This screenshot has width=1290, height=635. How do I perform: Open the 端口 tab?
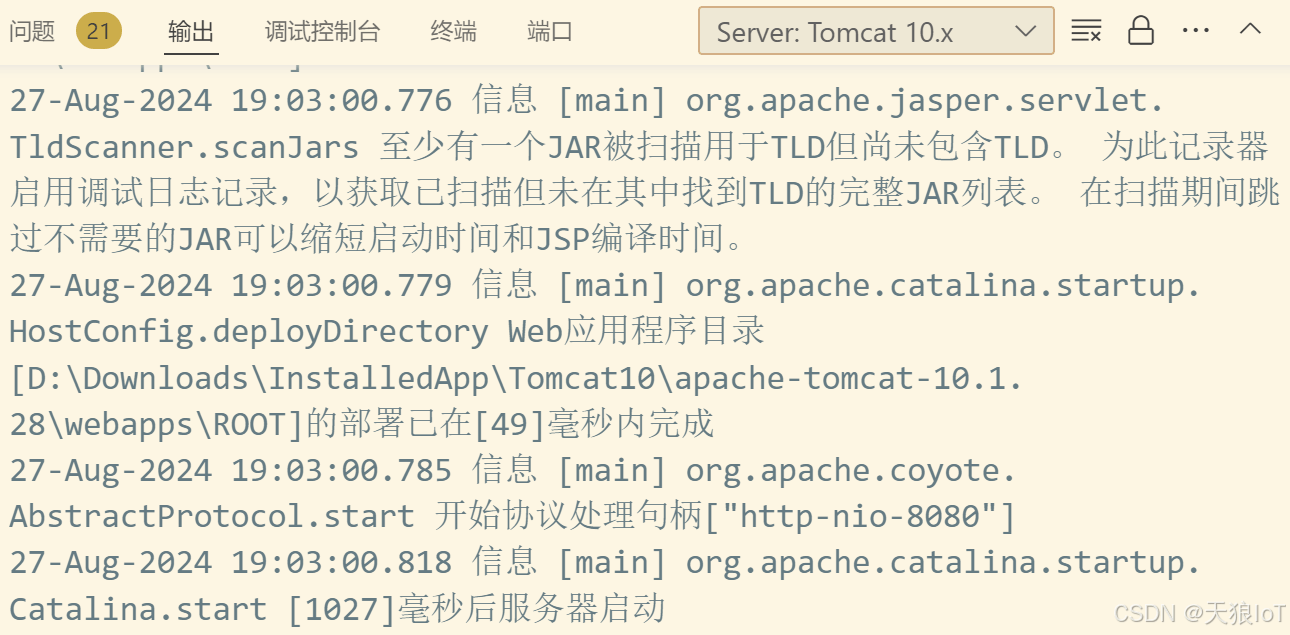coord(549,32)
